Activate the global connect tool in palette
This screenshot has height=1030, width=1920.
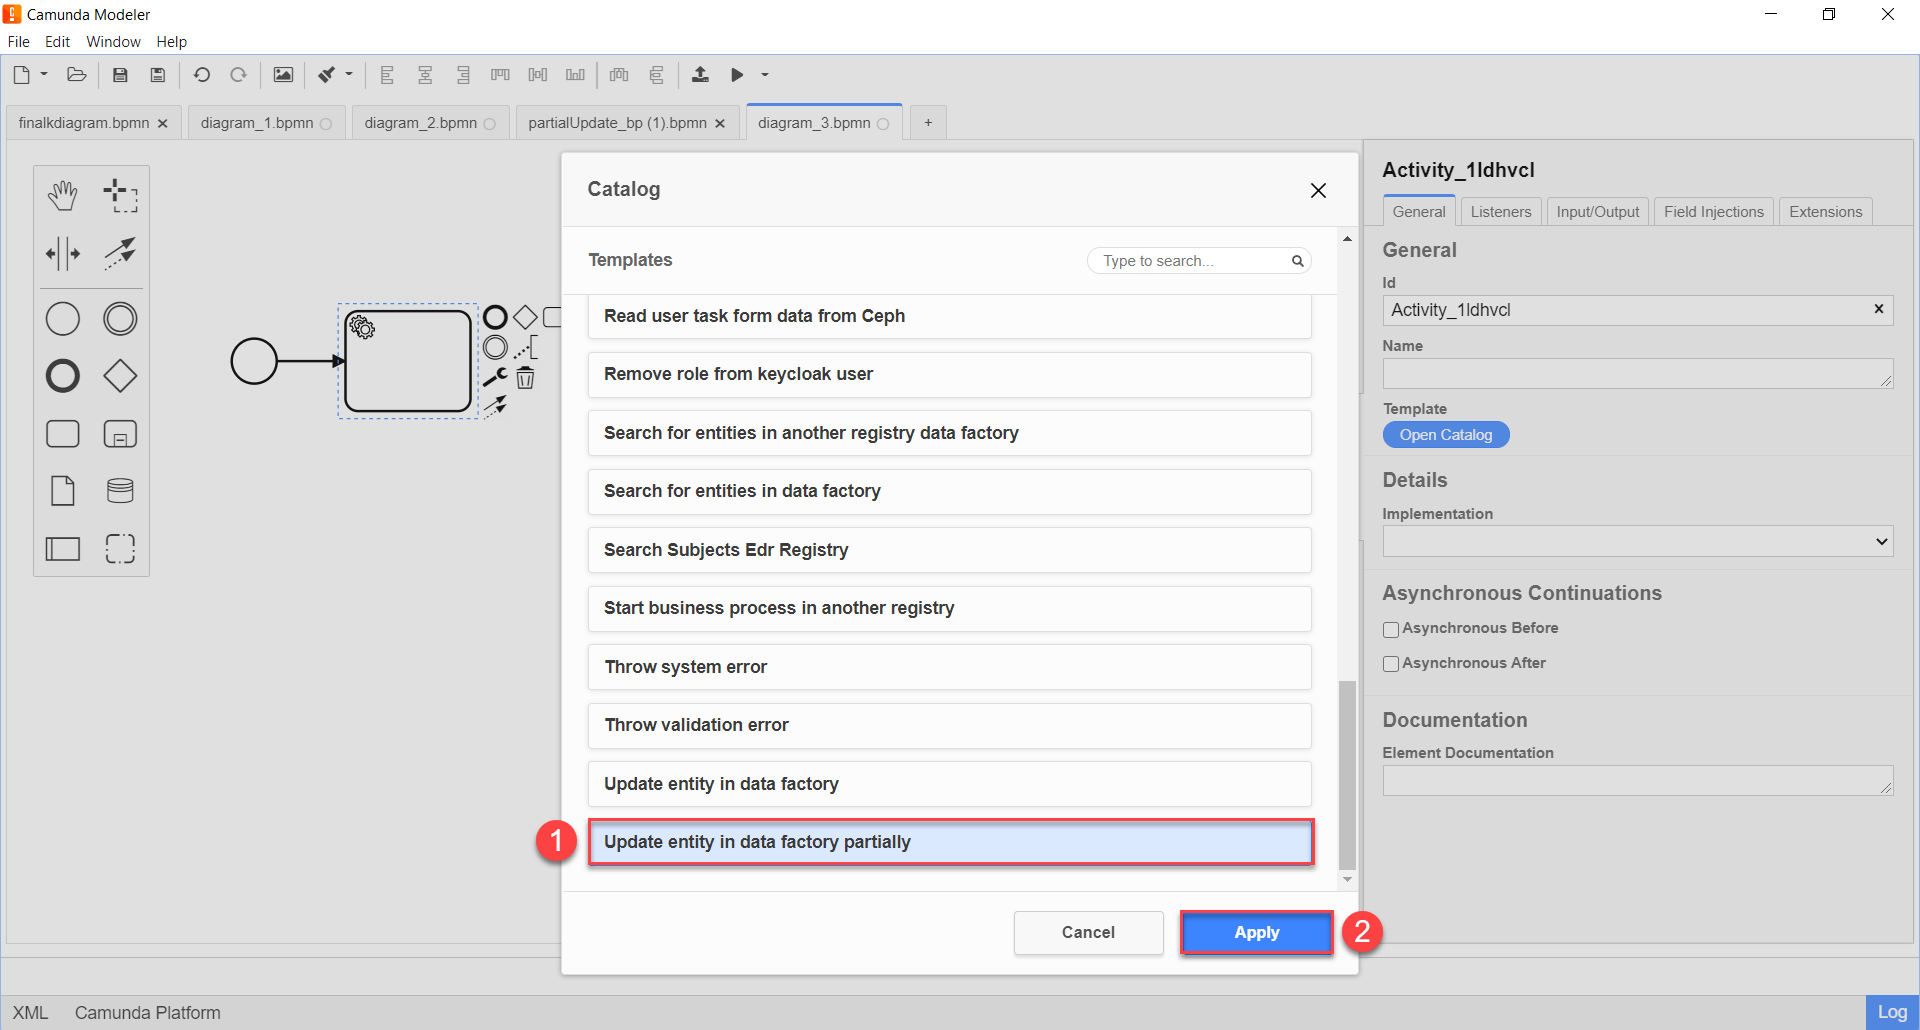tap(120, 254)
